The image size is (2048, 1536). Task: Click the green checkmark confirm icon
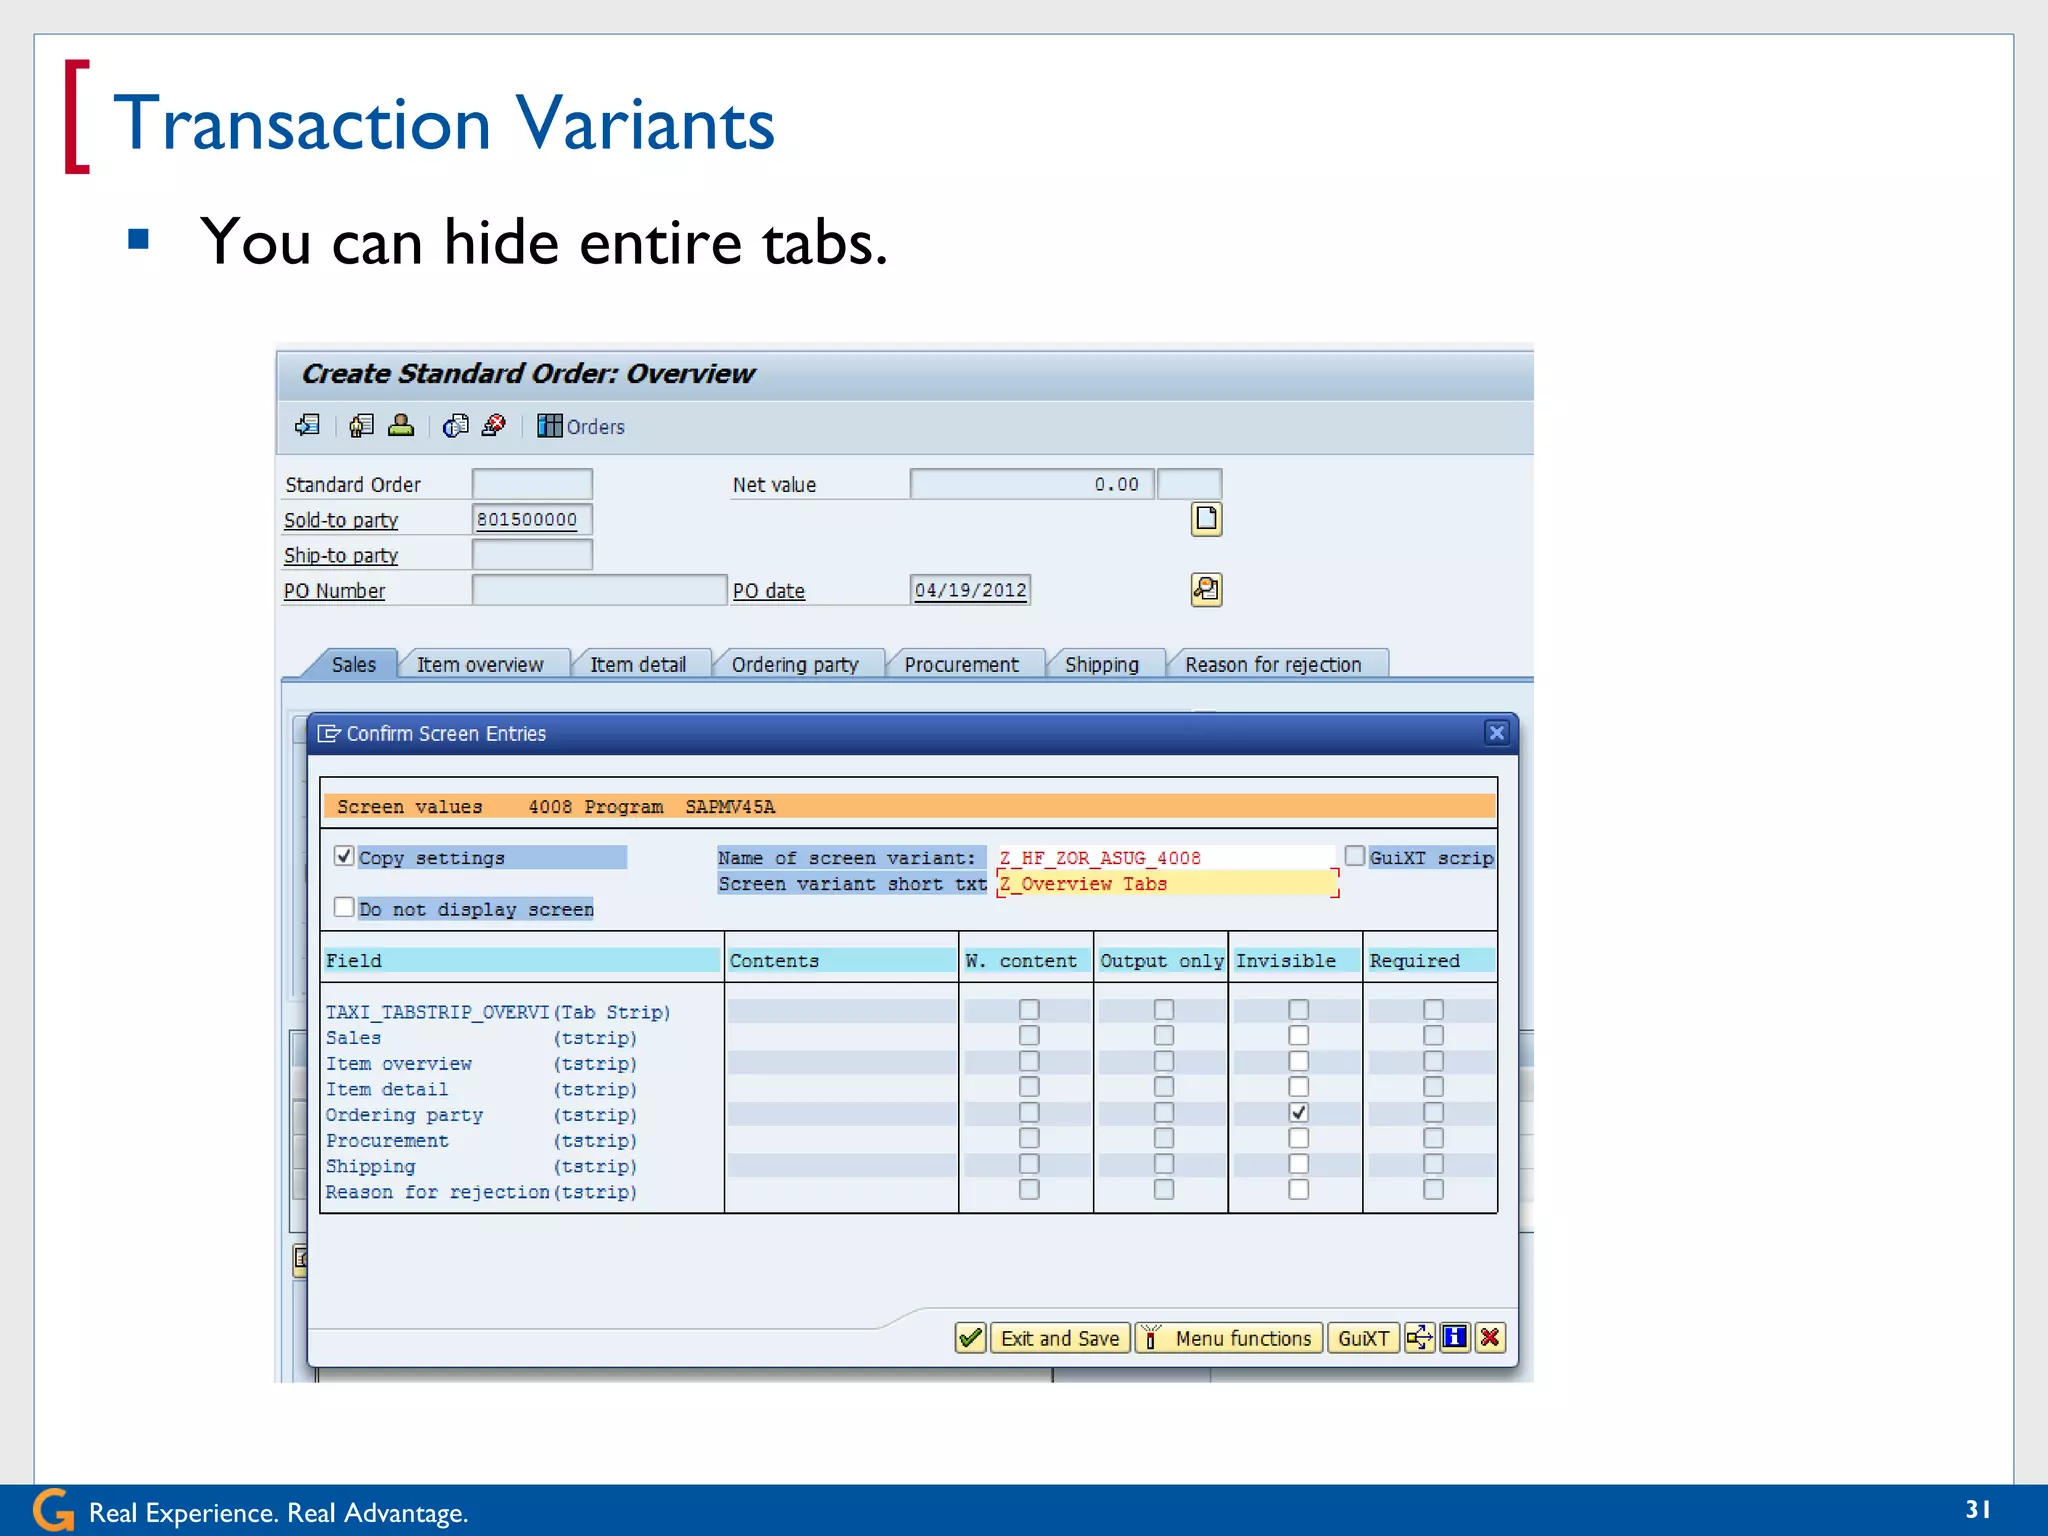click(x=970, y=1338)
